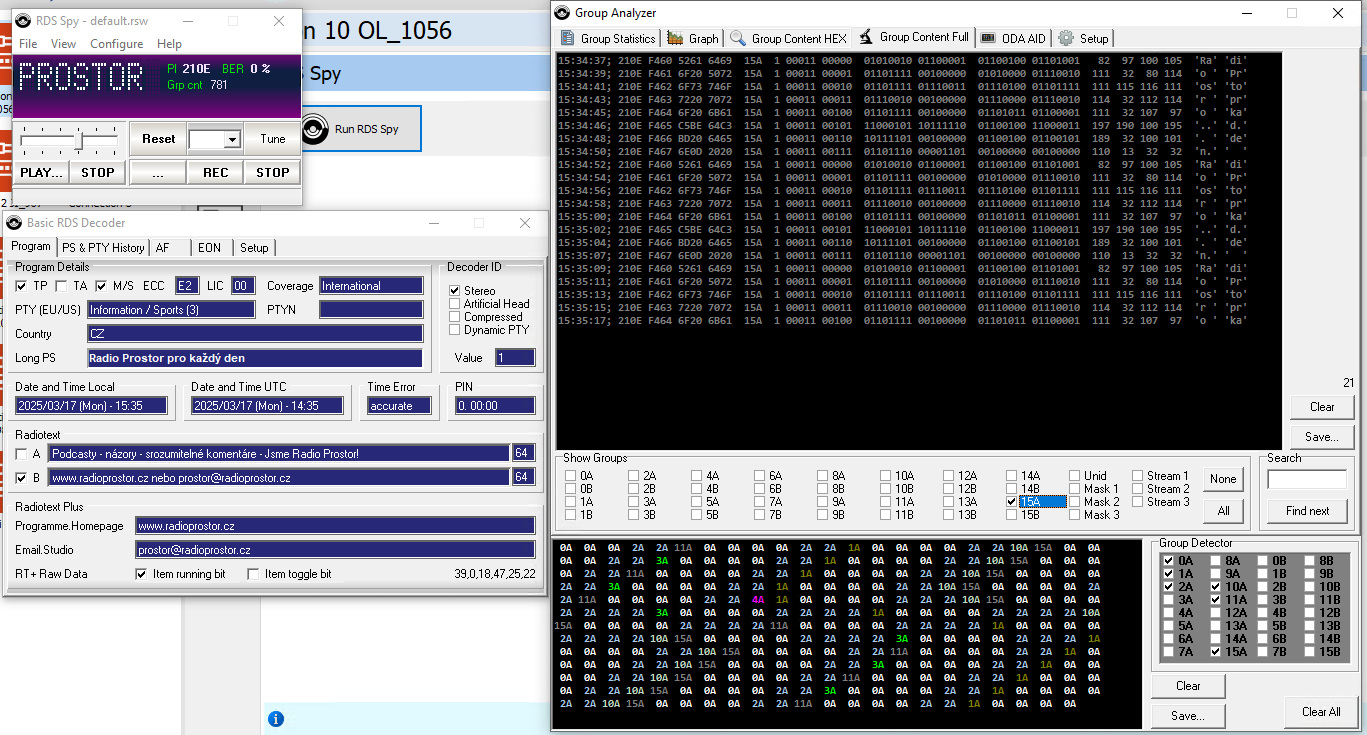Click the PLAY... button
1367x735 pixels.
click(x=42, y=172)
